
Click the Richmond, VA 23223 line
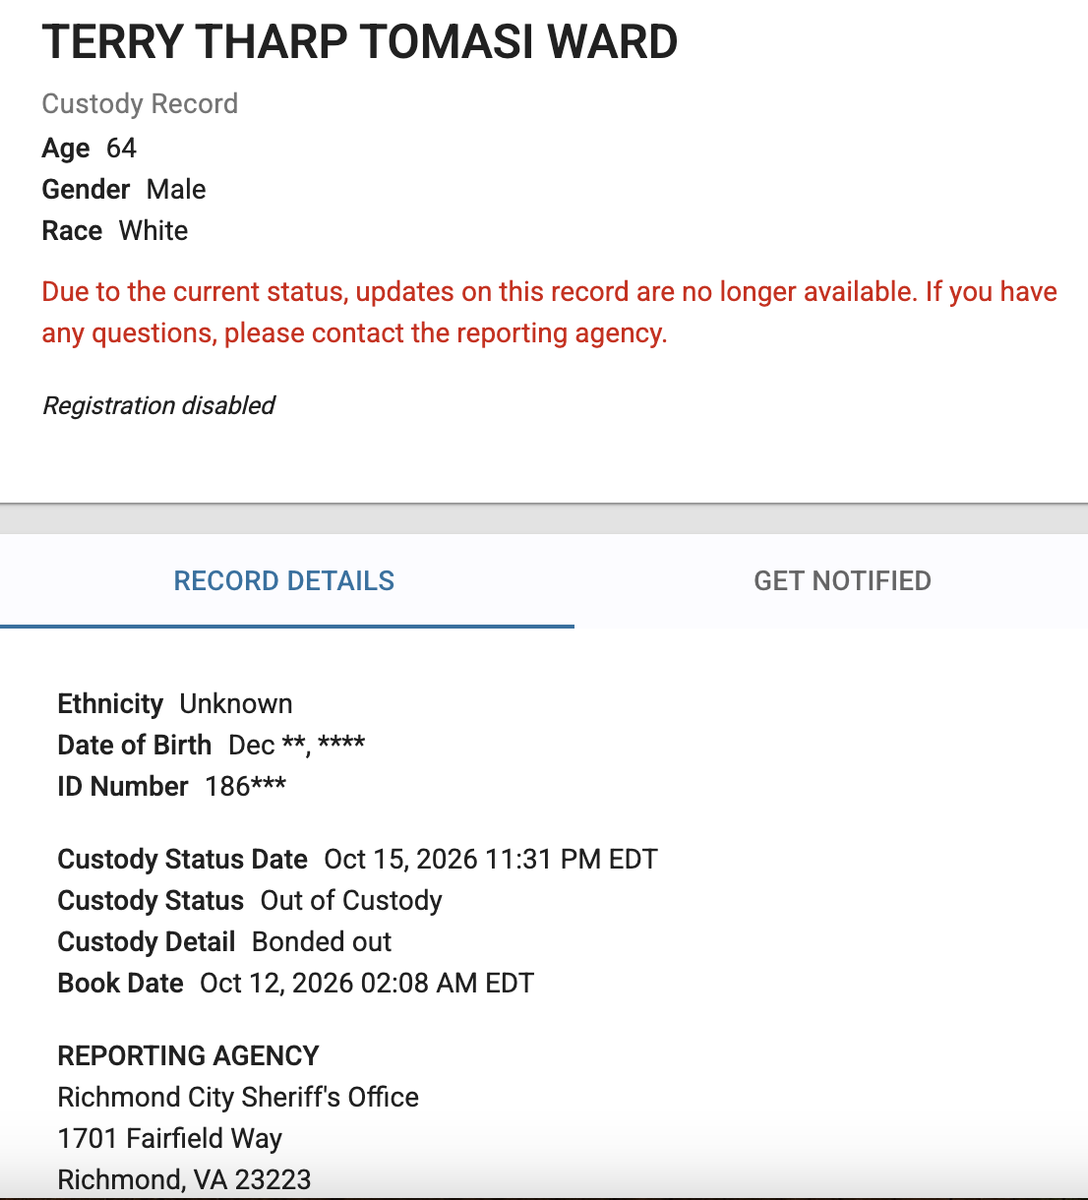(x=184, y=1179)
